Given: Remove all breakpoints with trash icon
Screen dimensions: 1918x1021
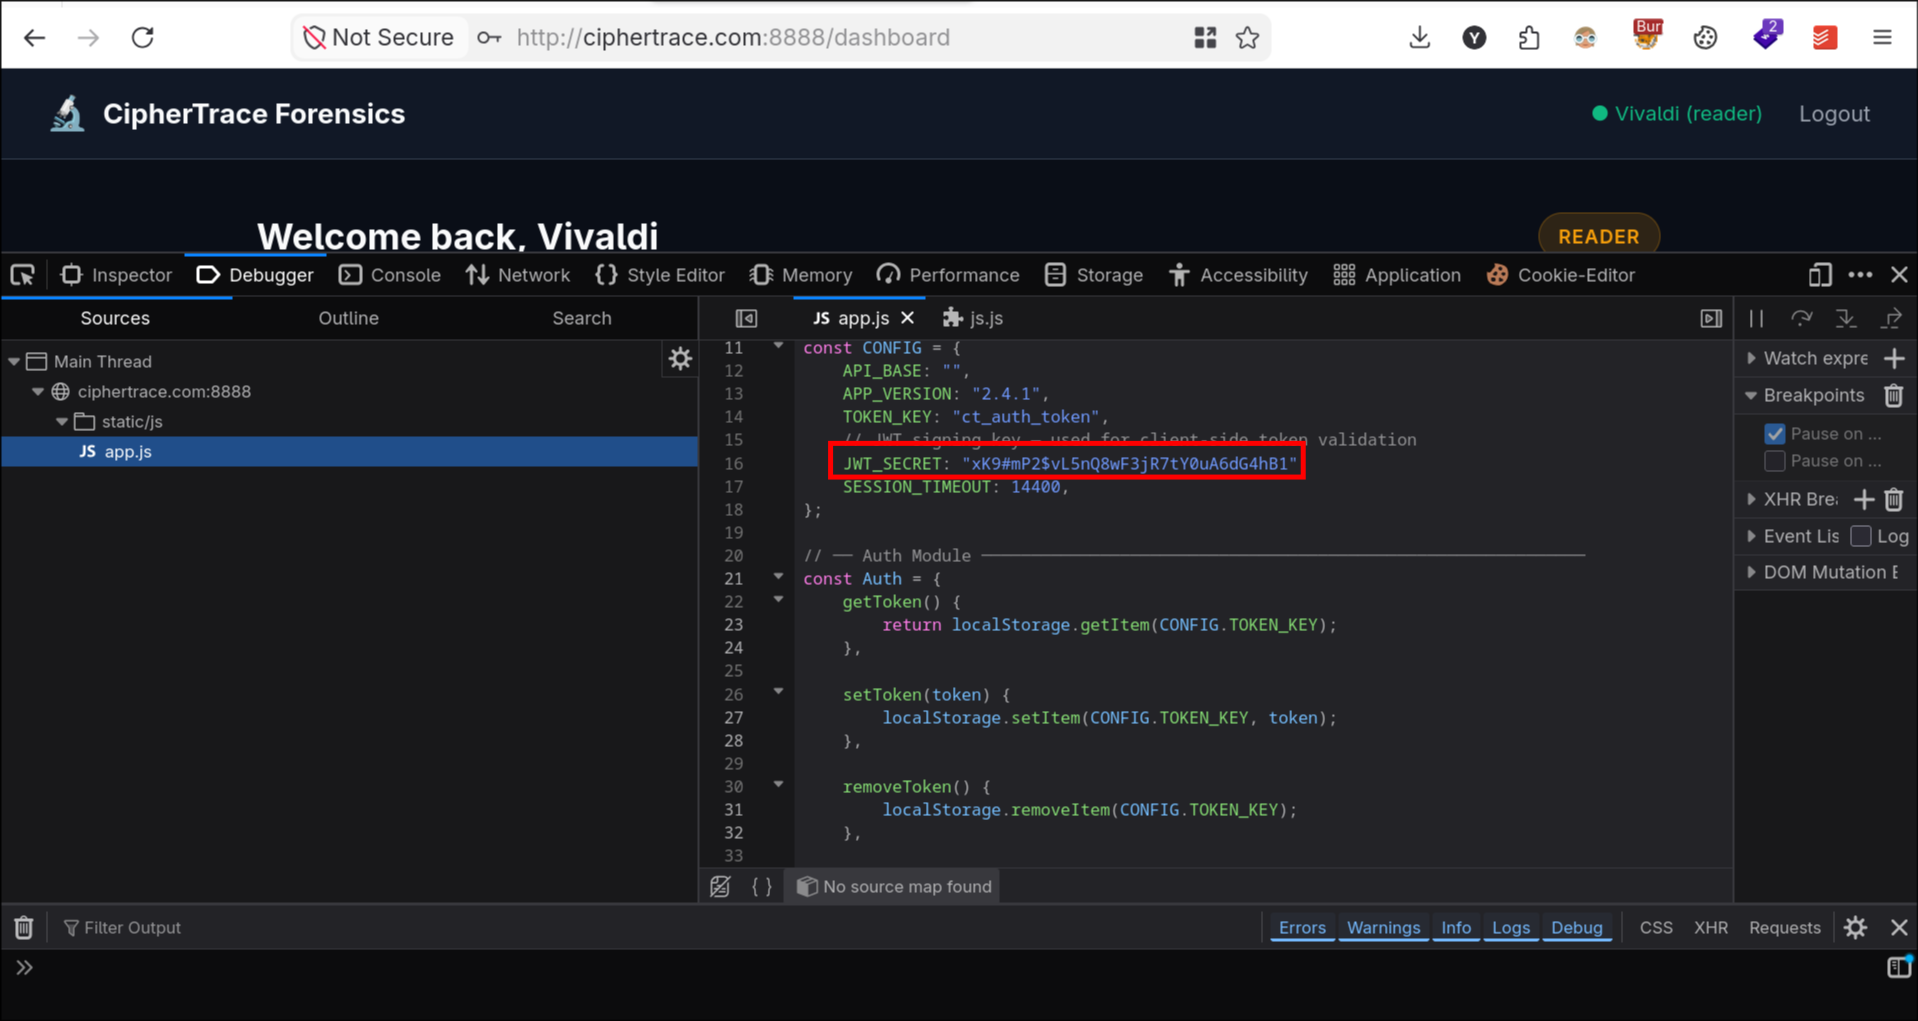Looking at the screenshot, I should (x=1894, y=395).
